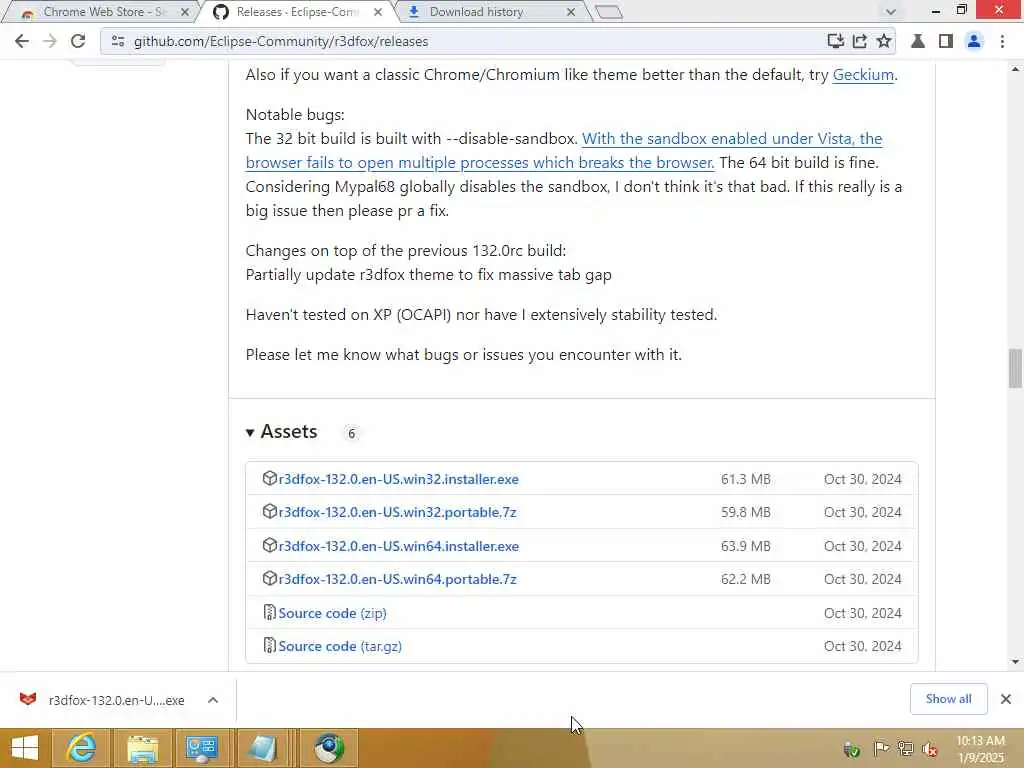Launch Internet Explorer from taskbar
1024x768 pixels.
point(82,748)
